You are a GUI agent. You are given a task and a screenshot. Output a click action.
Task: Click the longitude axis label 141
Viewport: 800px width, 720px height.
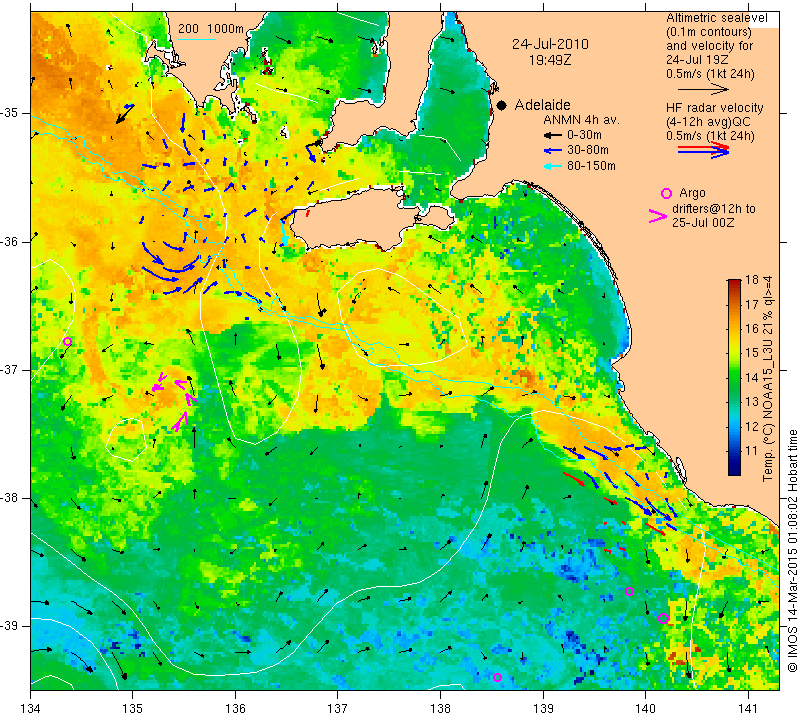coord(748,709)
